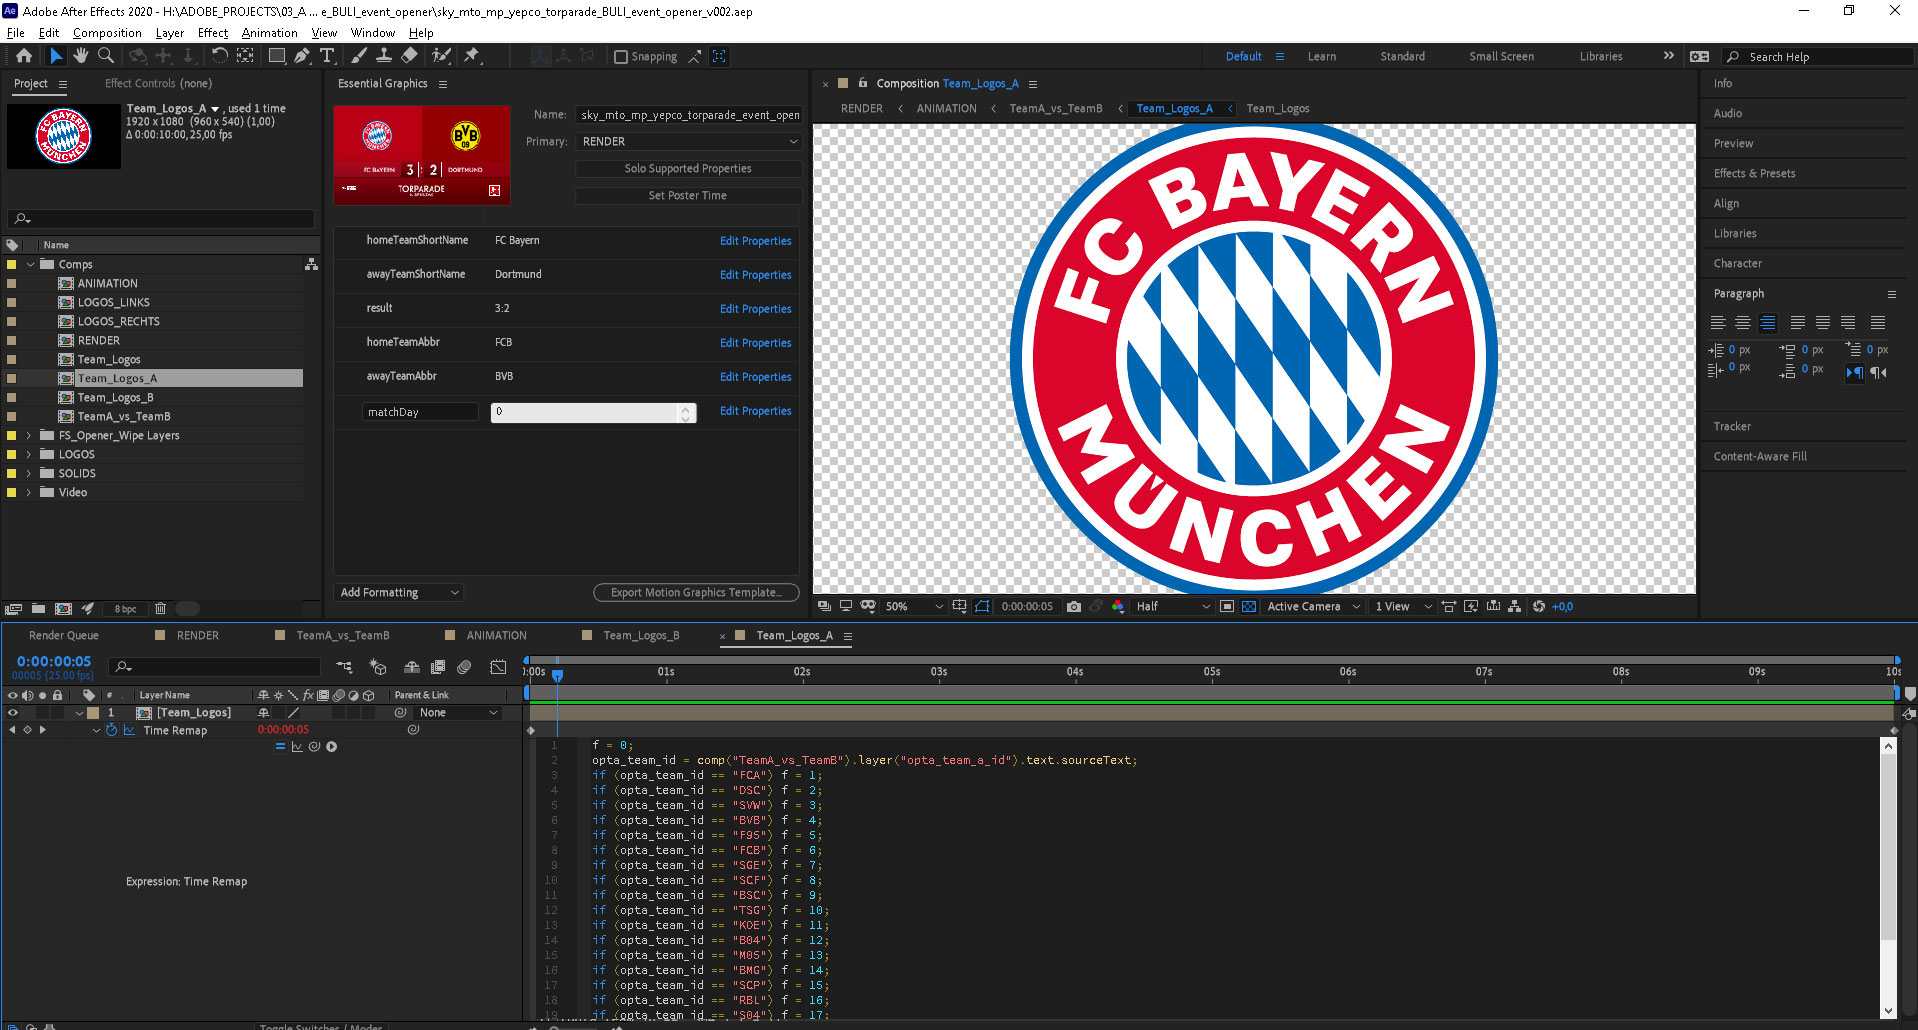Click Reset Exposure icon in viewer
Viewport: 1918px width, 1030px height.
[1539, 606]
